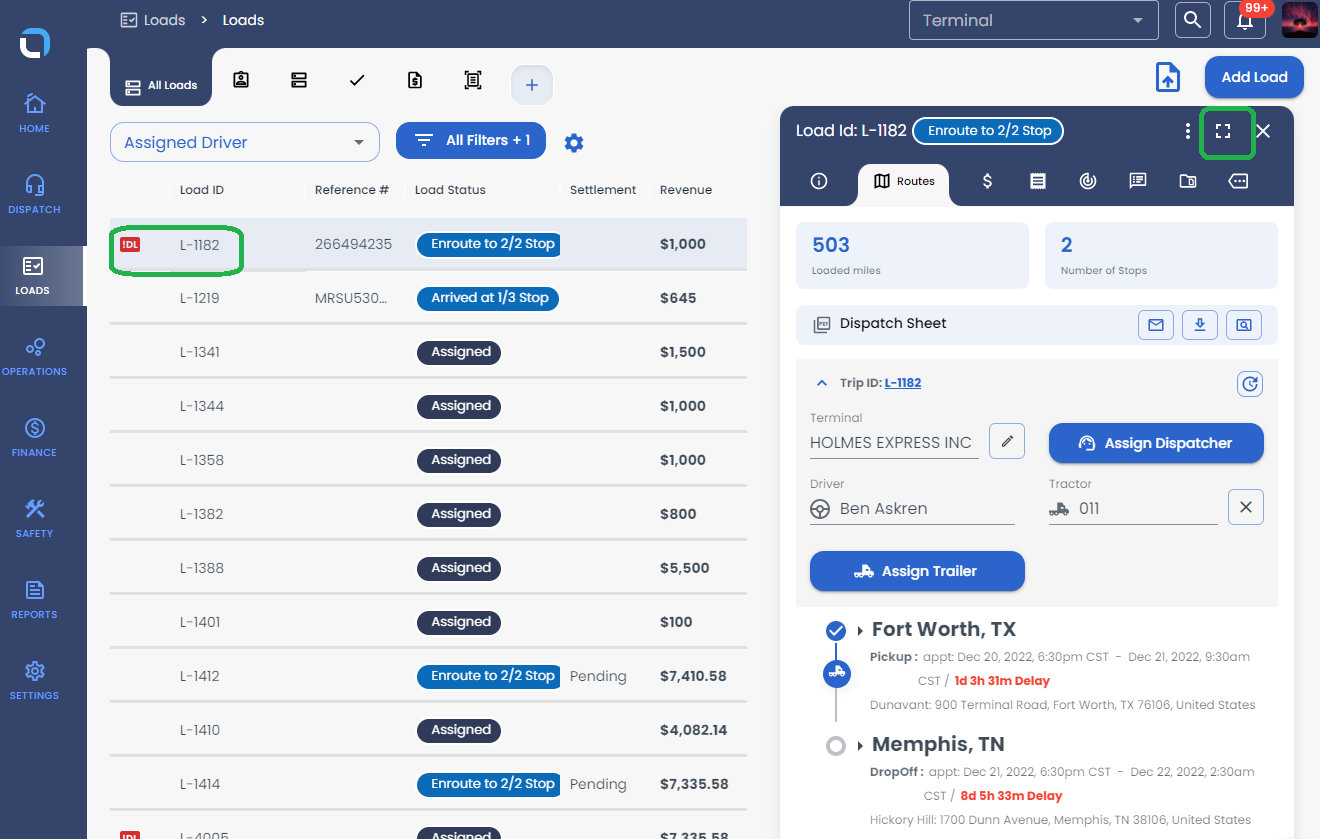Open the Safety section
1320x839 pixels.
pos(34,517)
